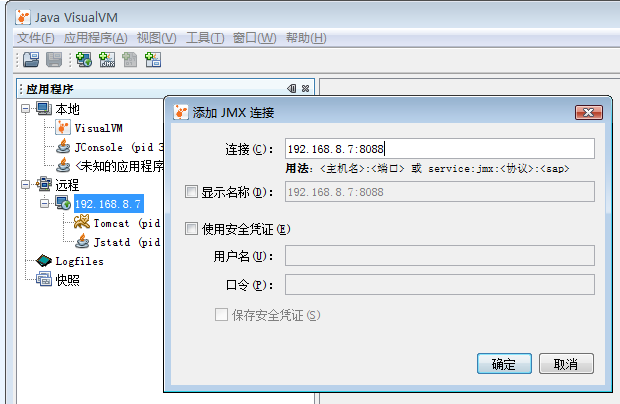Open the 帮助(H) menu
The height and width of the screenshot is (404, 620).
coord(306,38)
